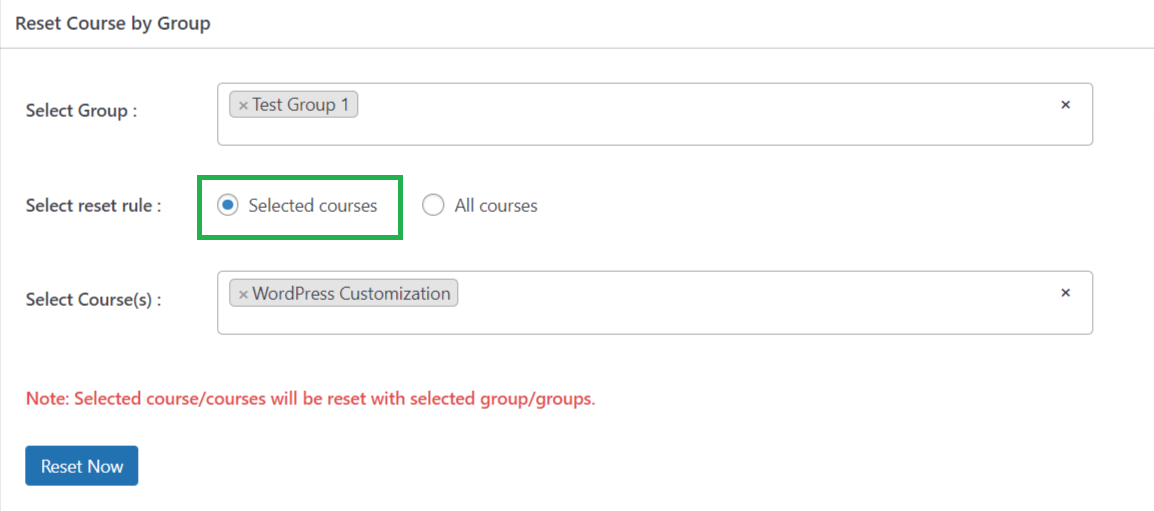The image size is (1154, 511).
Task: Click the Select Group label
Action: coord(82,111)
